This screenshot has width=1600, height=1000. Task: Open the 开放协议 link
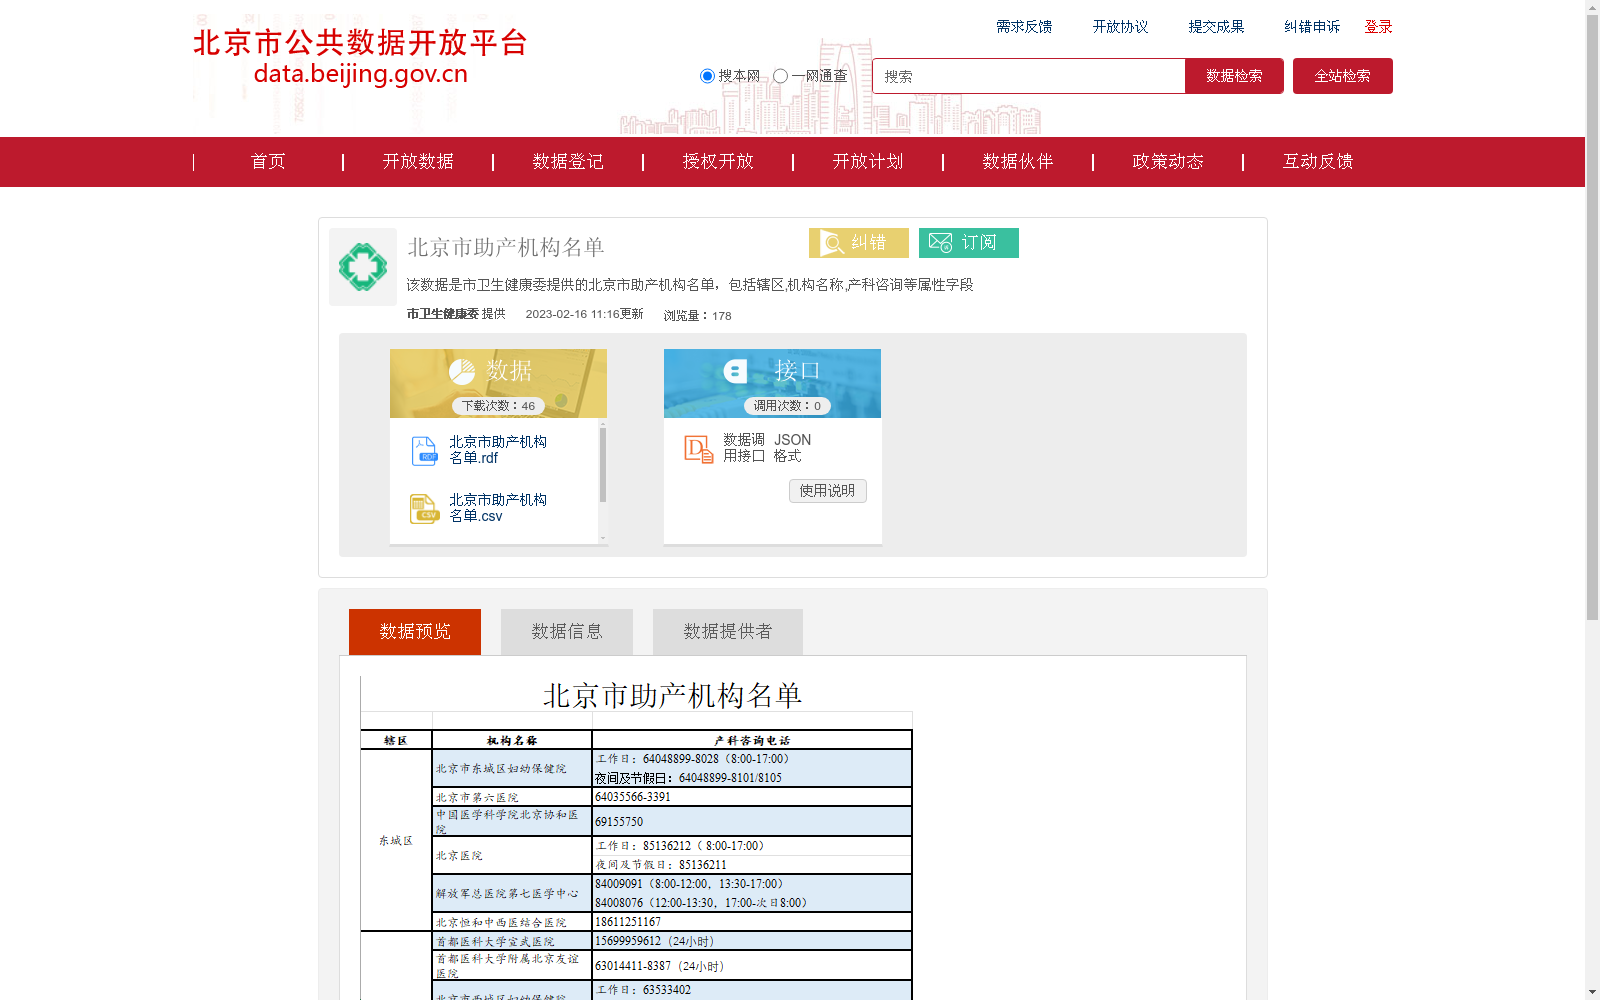1120,27
